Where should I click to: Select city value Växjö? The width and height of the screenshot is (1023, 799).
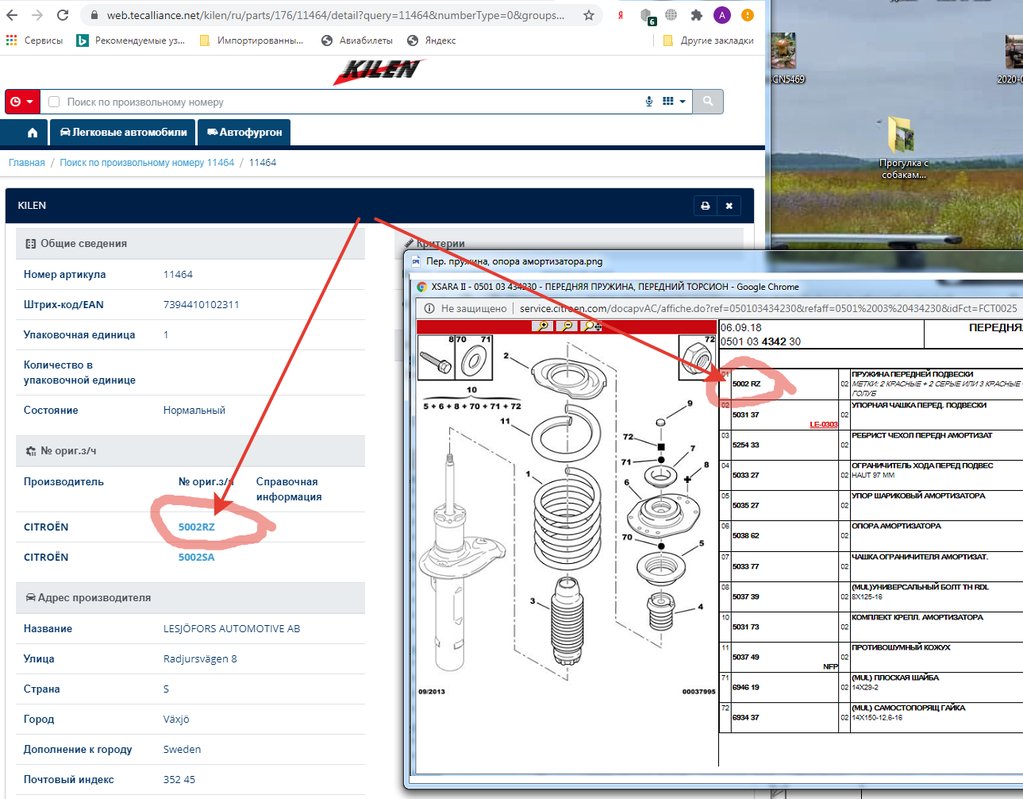click(176, 719)
